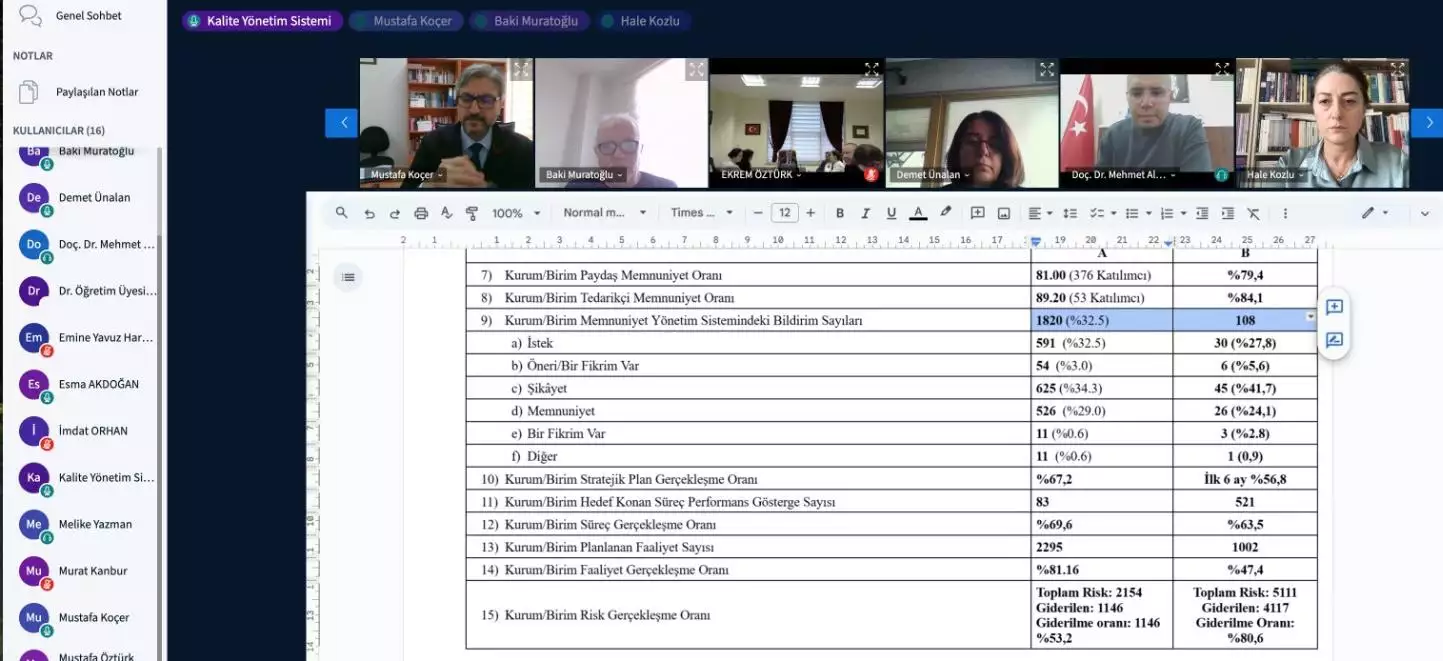Click the search magnifier icon in document toolbar
Viewport: 1443px width, 661px height.
tap(342, 213)
